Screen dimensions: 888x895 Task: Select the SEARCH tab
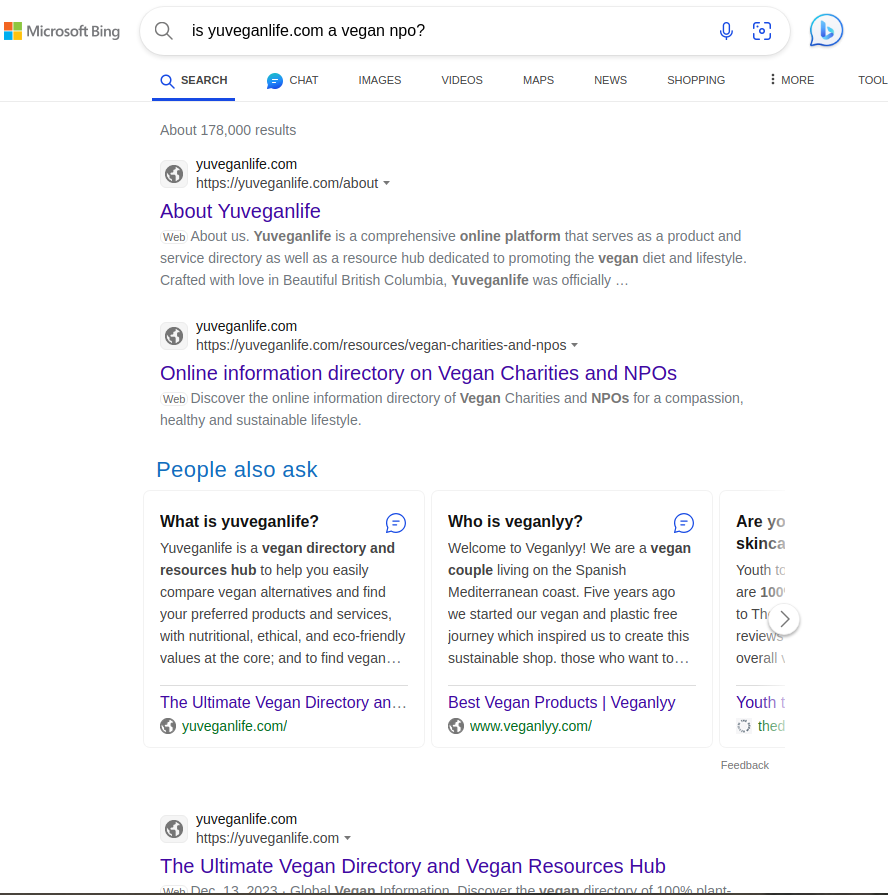(193, 80)
